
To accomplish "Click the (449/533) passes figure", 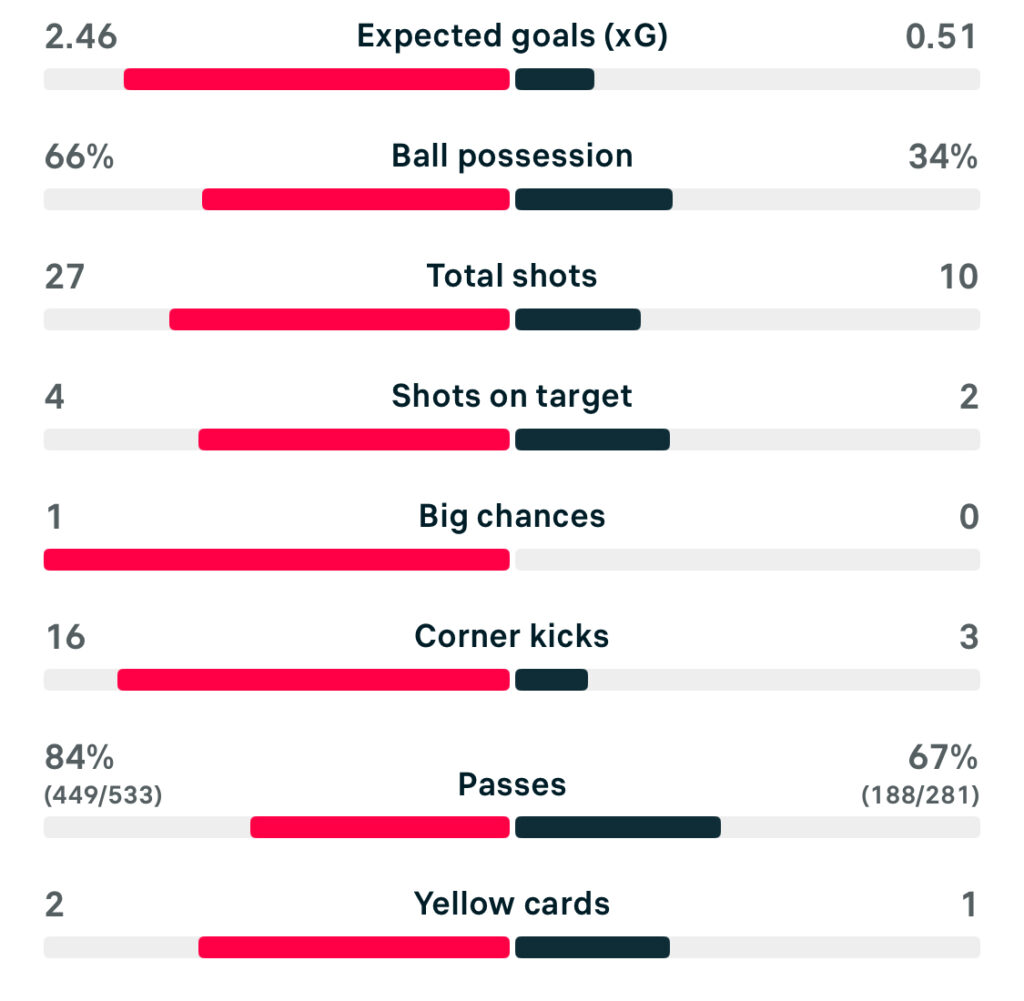I will tap(103, 796).
